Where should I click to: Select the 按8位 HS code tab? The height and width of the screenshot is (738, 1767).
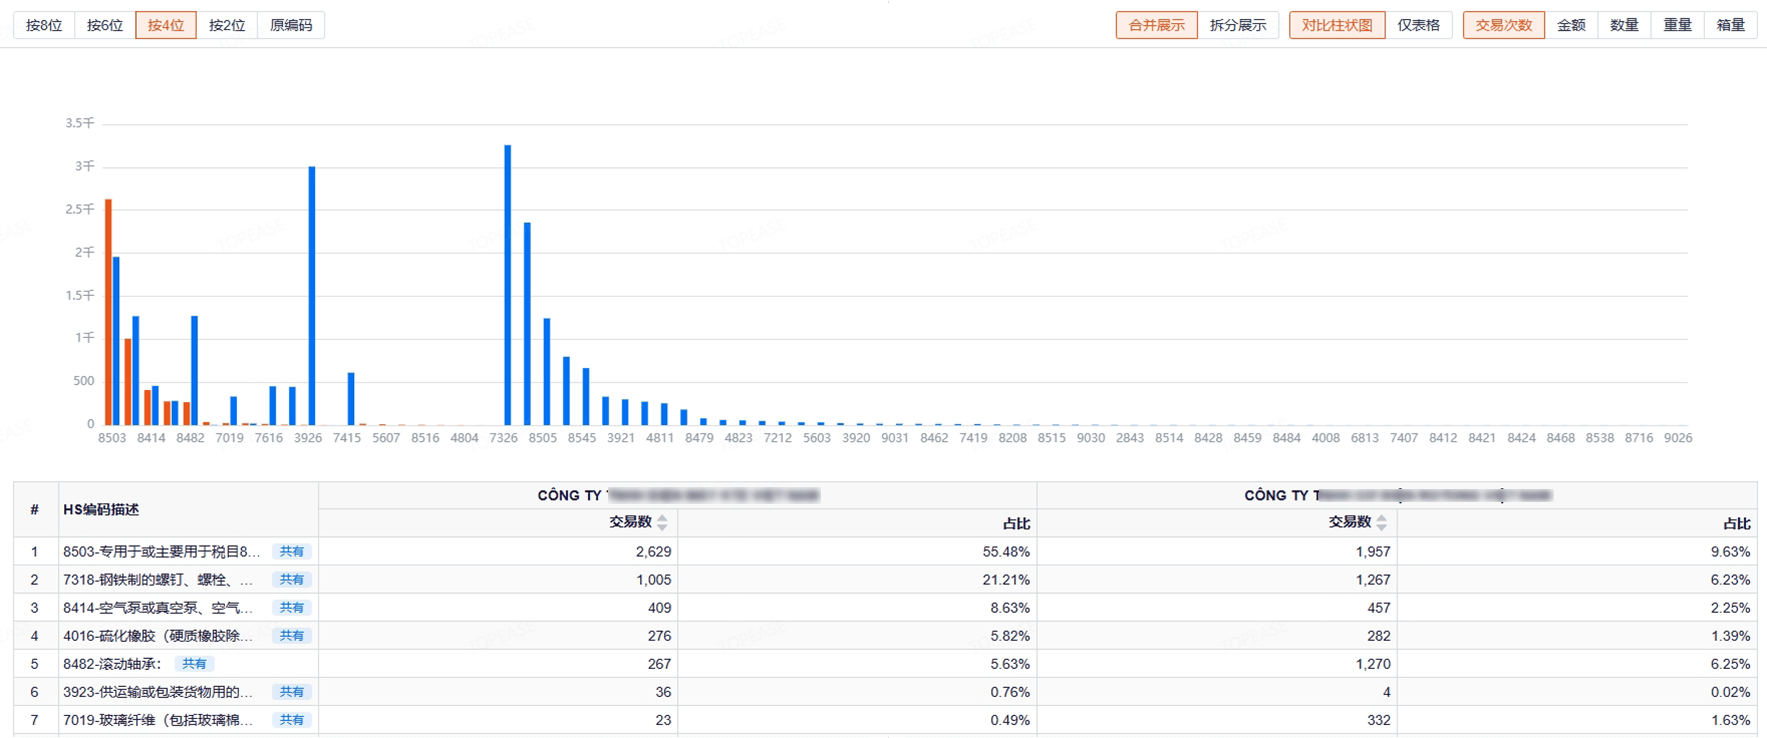pos(44,25)
